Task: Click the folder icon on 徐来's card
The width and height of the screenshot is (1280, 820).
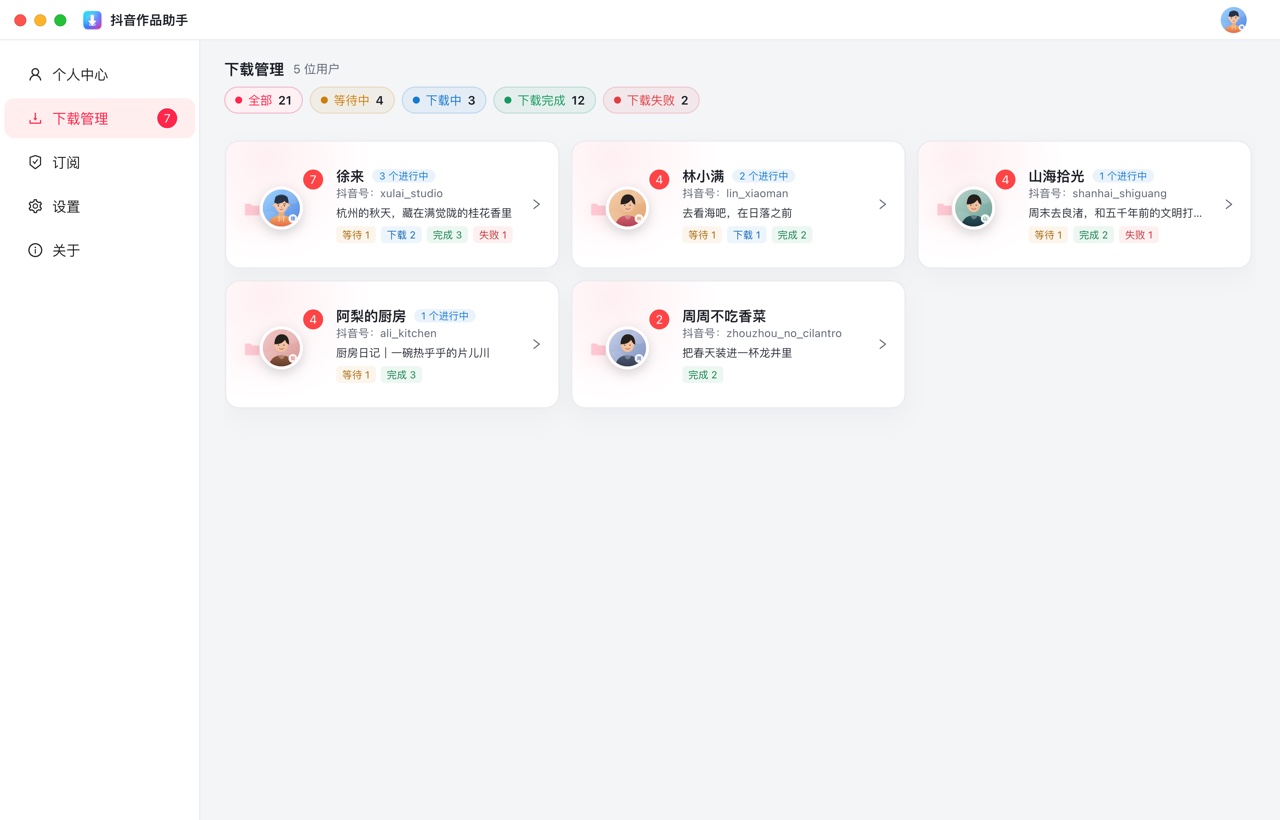Action: [251, 209]
